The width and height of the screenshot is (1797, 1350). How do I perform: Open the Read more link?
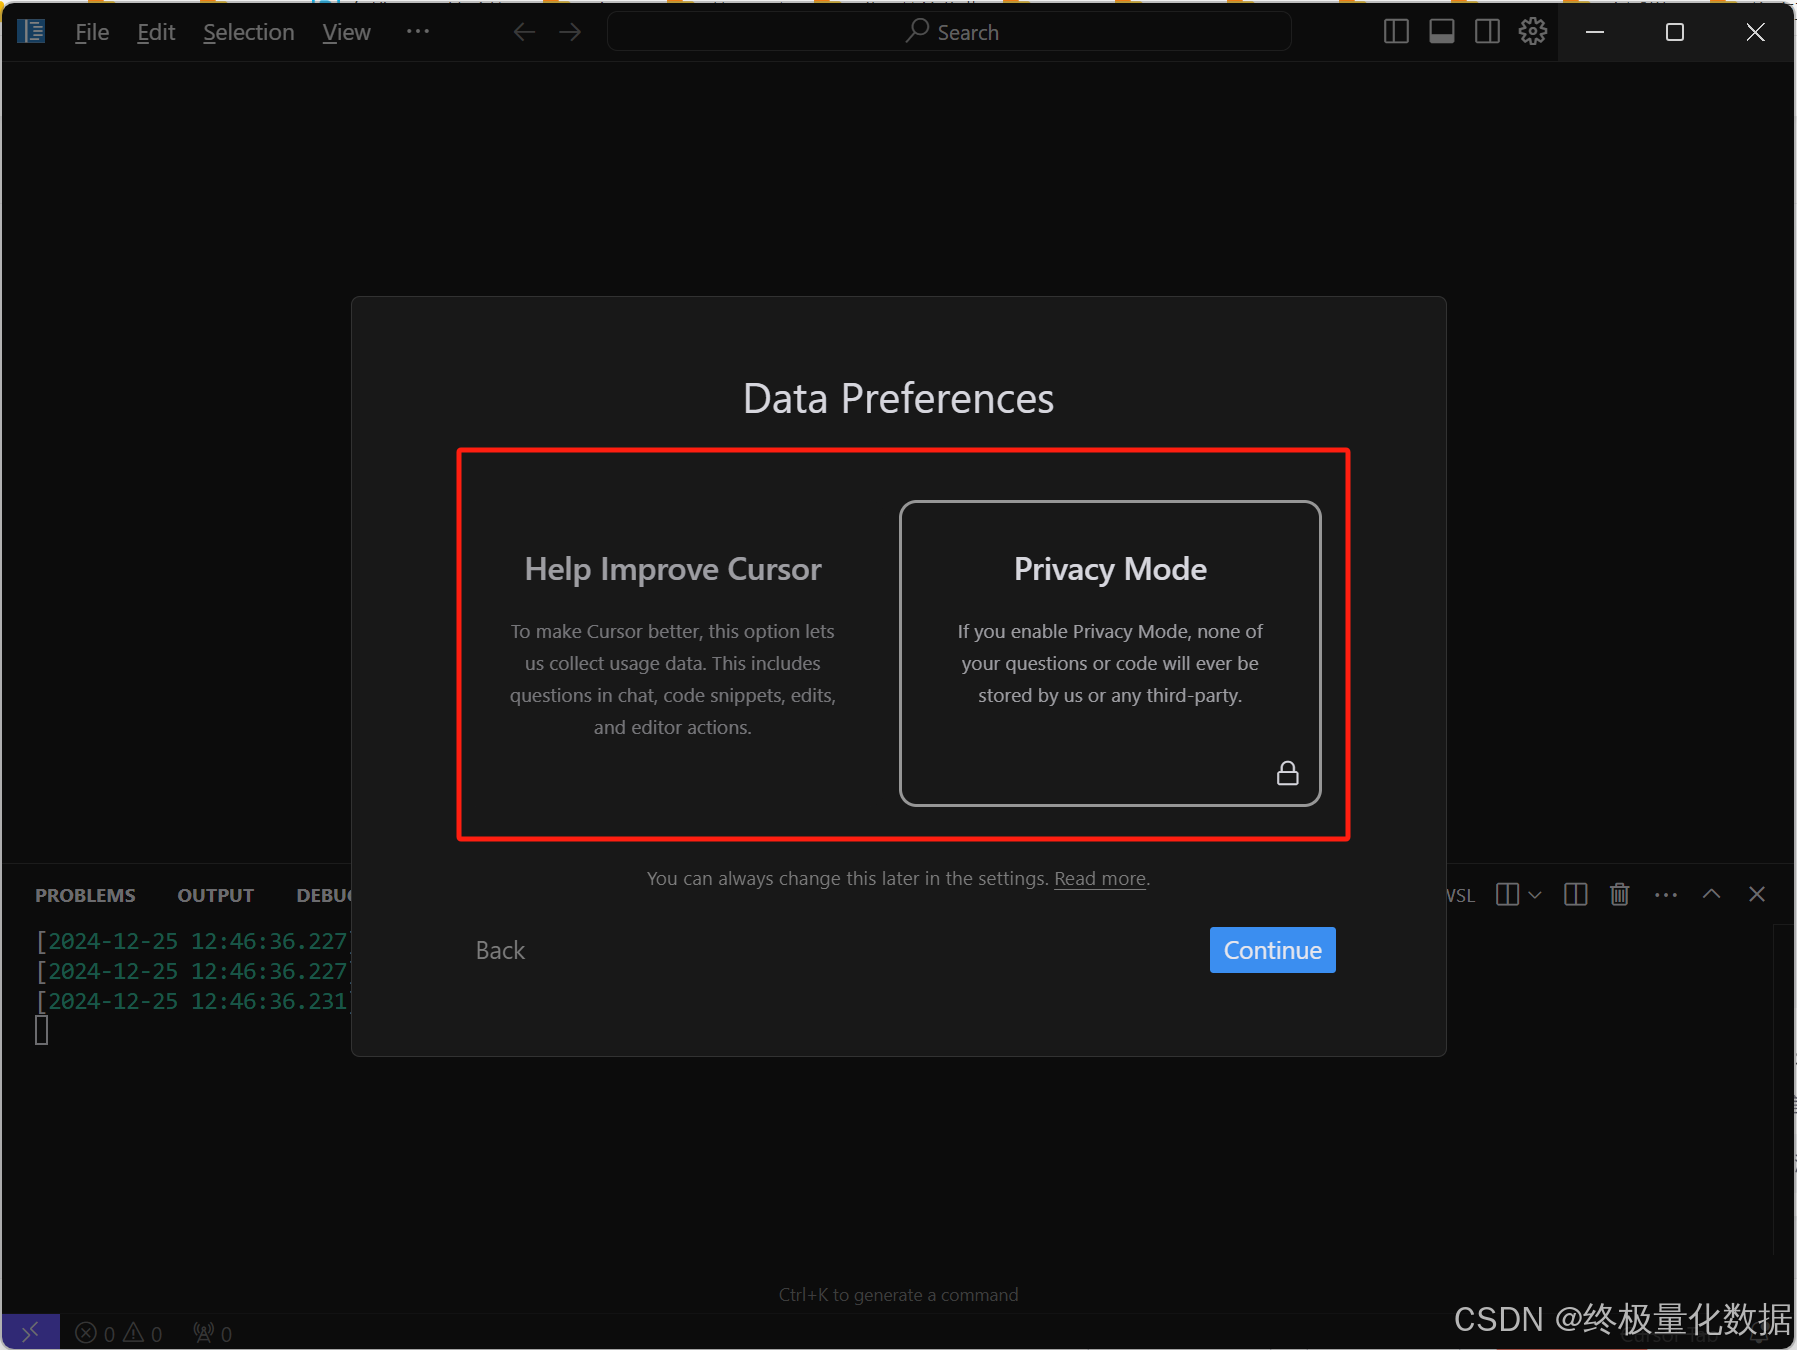[1100, 879]
